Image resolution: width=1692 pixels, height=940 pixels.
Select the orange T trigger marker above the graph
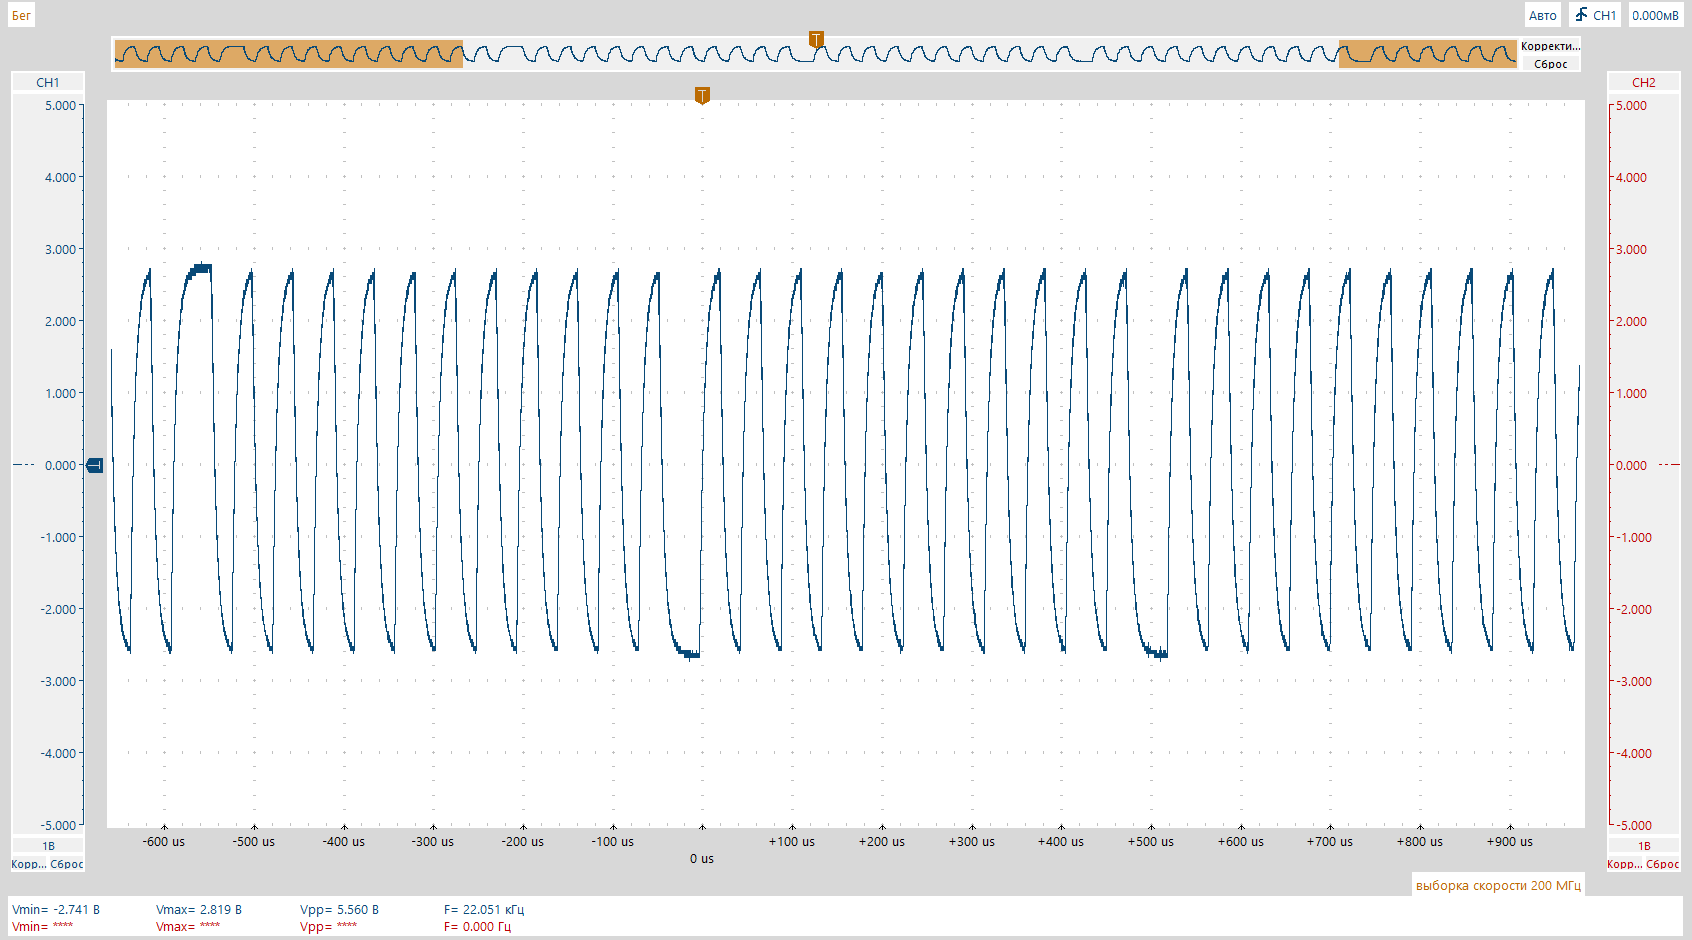(x=702, y=96)
